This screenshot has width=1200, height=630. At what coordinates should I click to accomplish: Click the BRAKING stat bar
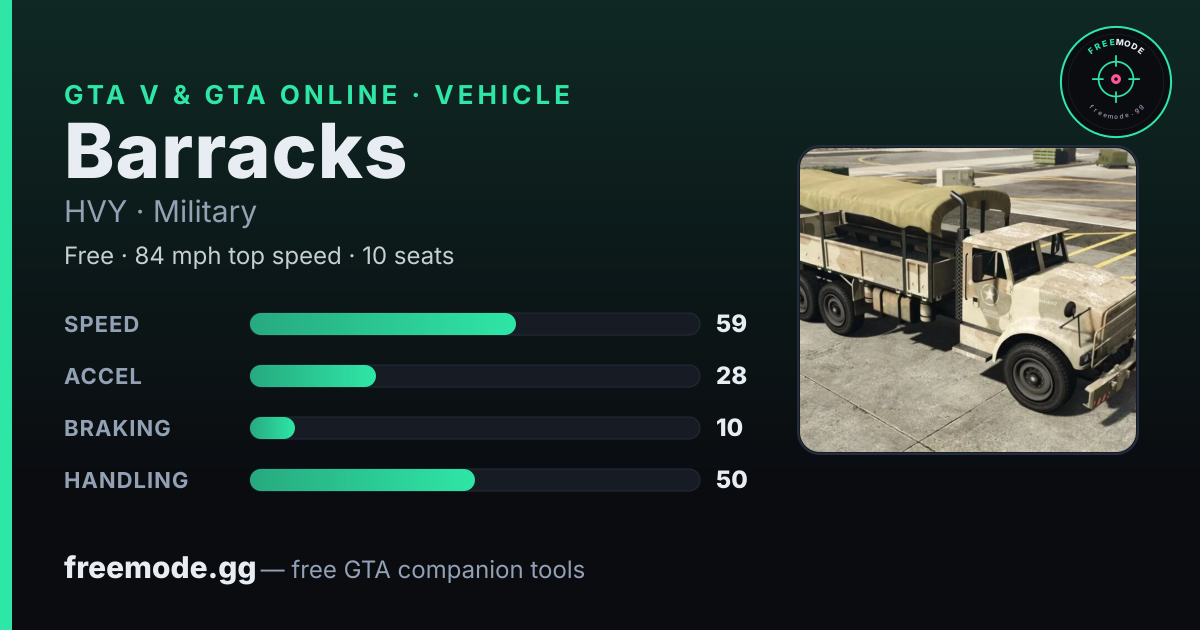pos(474,428)
